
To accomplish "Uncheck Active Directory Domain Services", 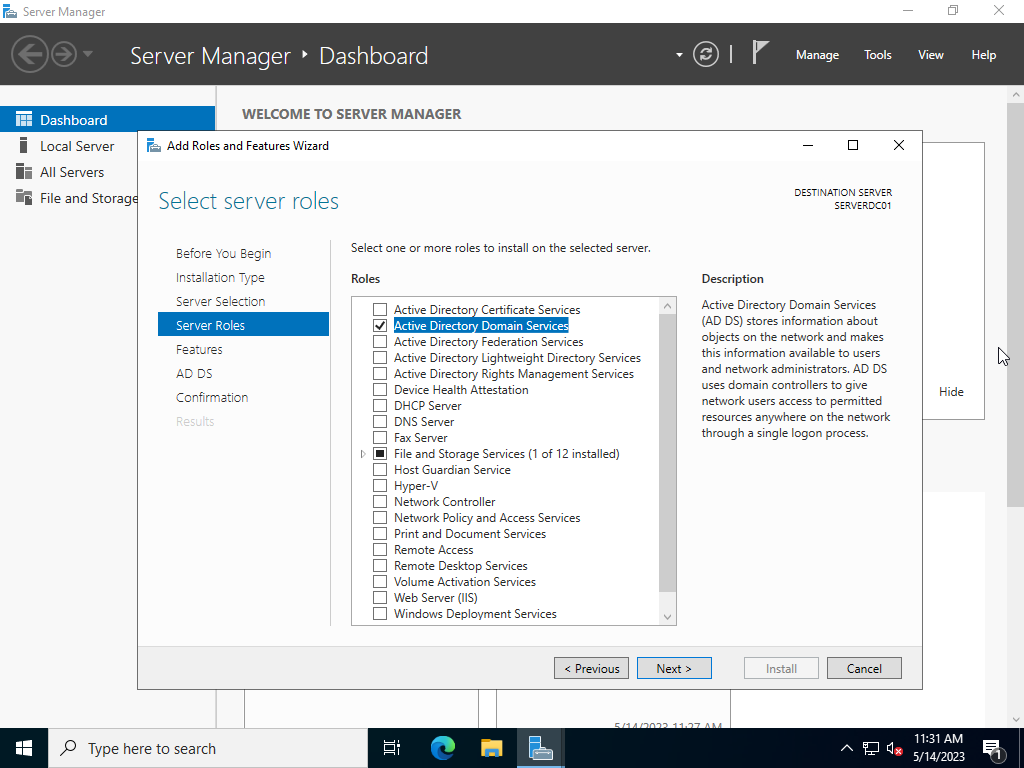I will coord(380,326).
